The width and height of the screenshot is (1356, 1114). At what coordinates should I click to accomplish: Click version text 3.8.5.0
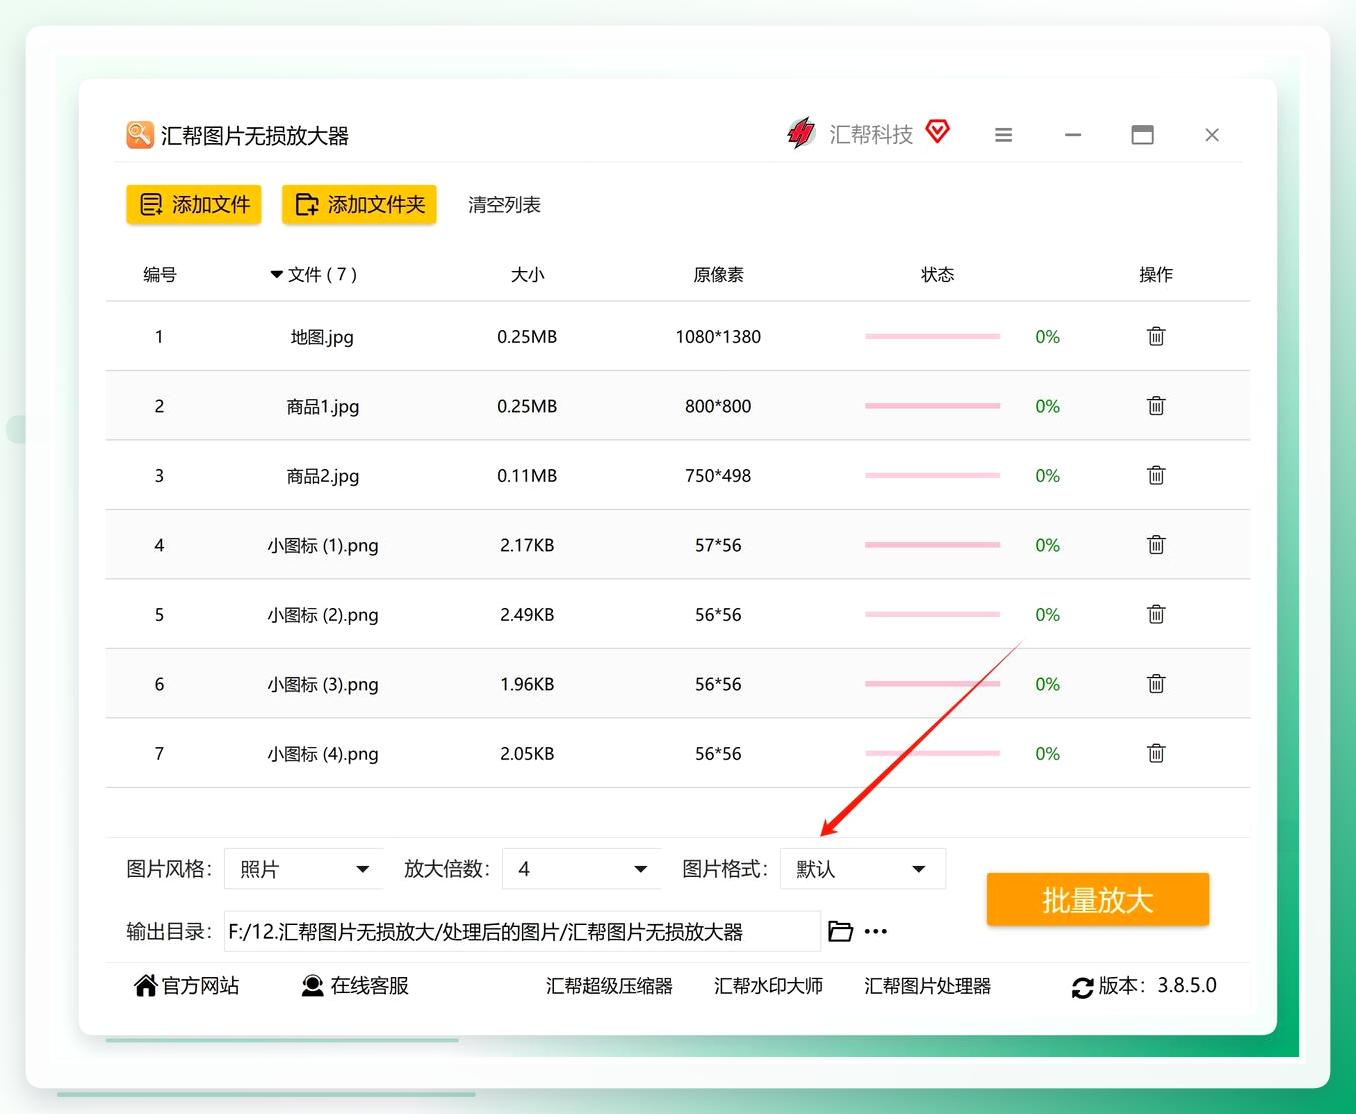coord(1187,986)
